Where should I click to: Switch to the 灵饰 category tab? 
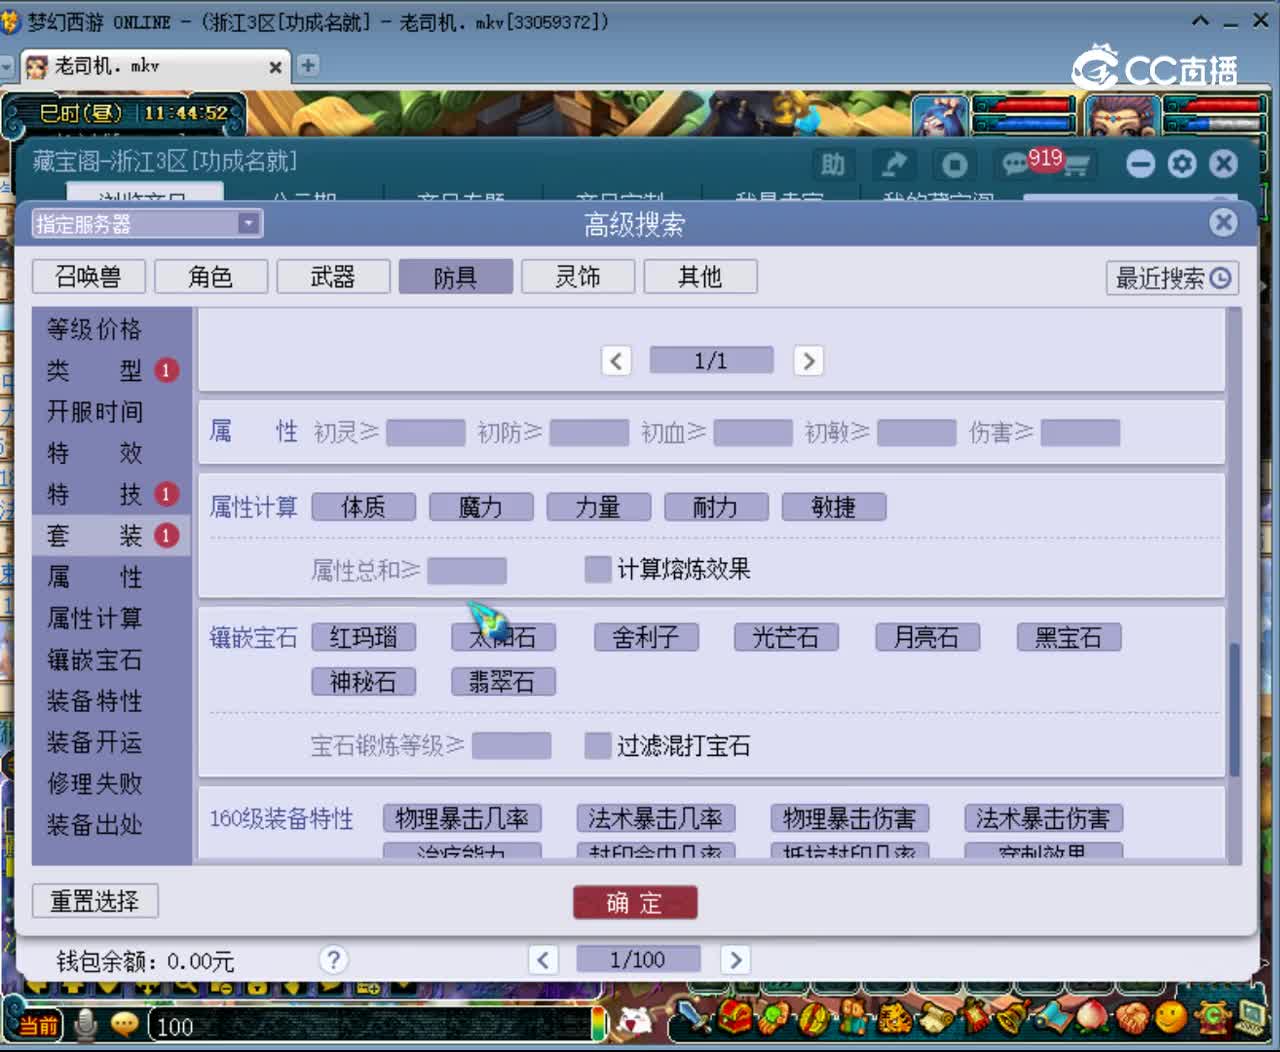click(578, 277)
